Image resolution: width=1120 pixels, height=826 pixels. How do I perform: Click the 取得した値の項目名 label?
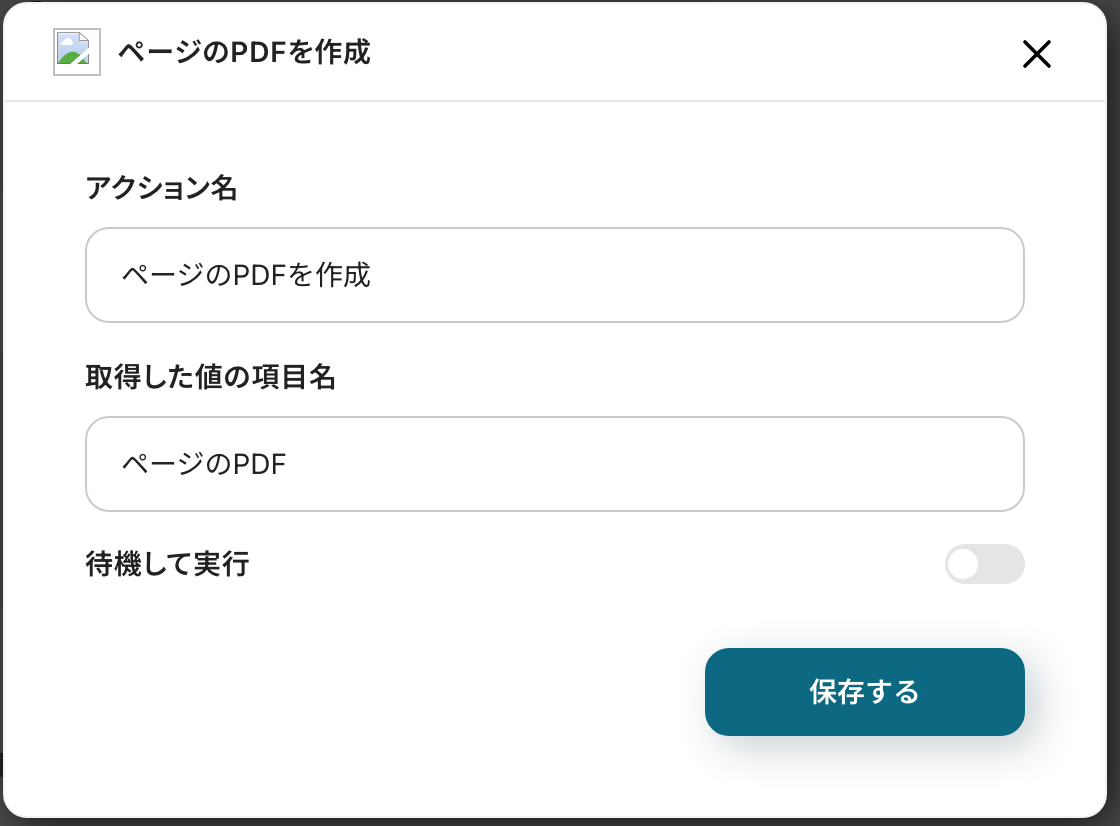click(x=210, y=377)
